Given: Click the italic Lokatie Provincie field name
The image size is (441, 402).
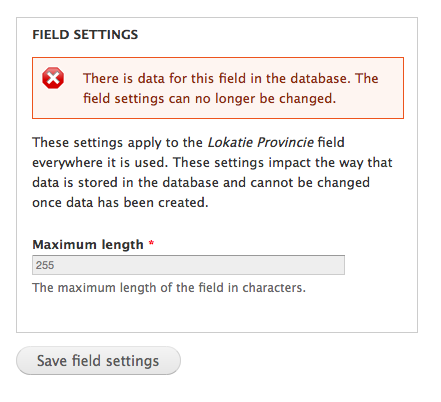Looking at the screenshot, I should click(261, 143).
